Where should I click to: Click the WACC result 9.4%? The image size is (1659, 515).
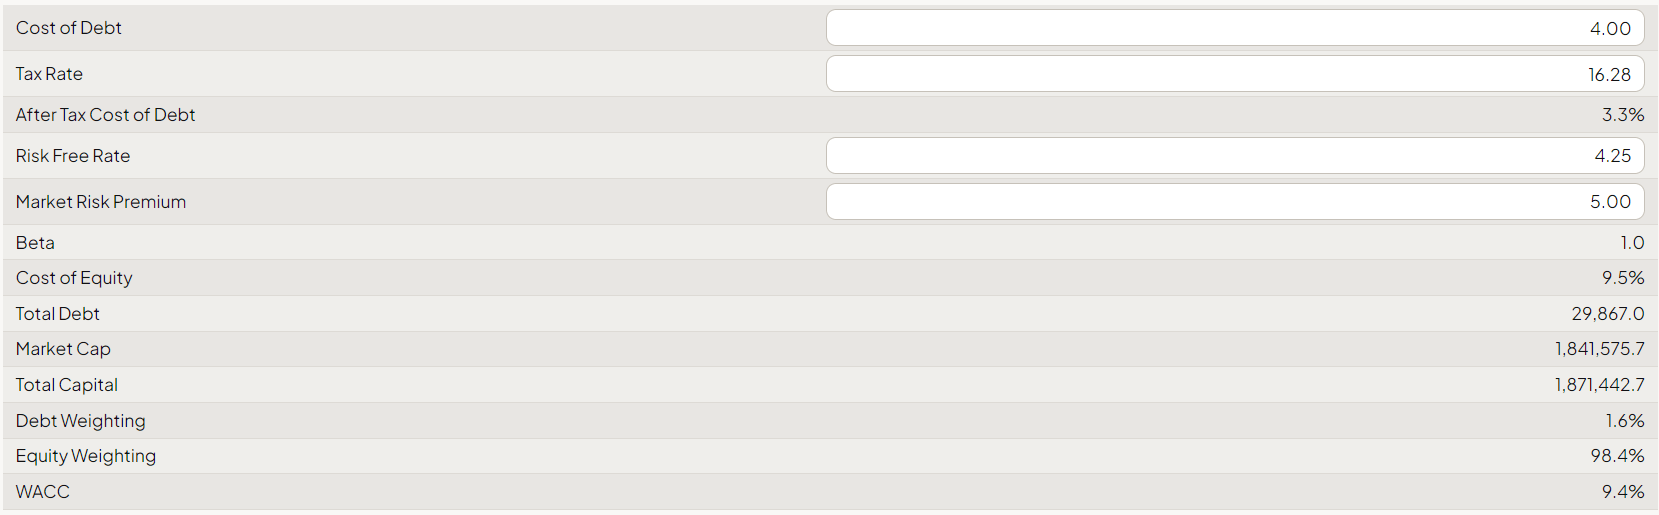click(x=1622, y=492)
